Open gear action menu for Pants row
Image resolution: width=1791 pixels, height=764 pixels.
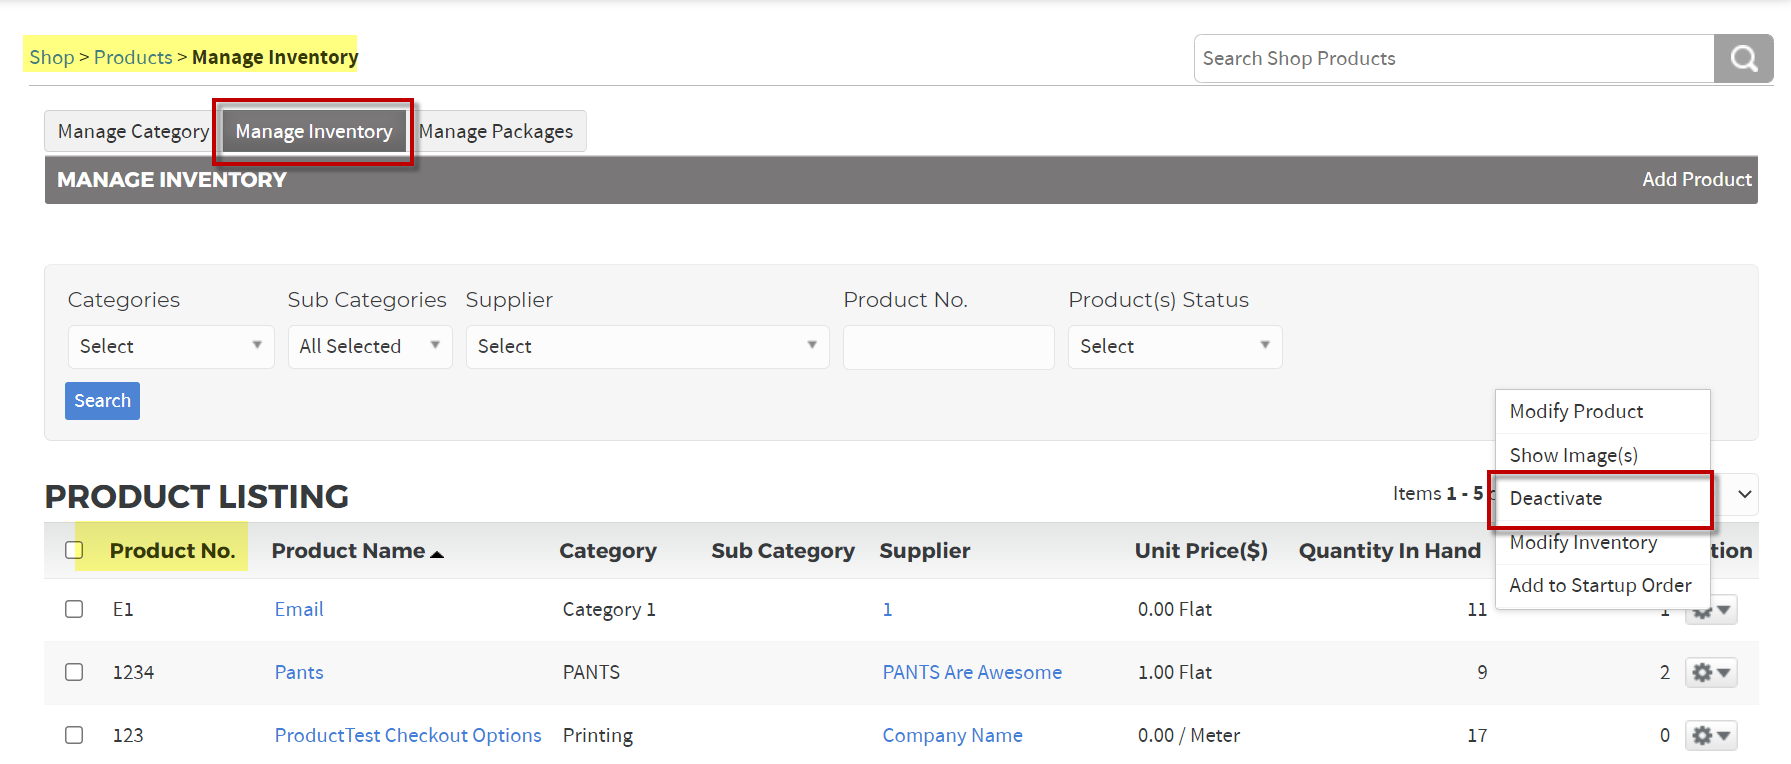coord(1711,673)
